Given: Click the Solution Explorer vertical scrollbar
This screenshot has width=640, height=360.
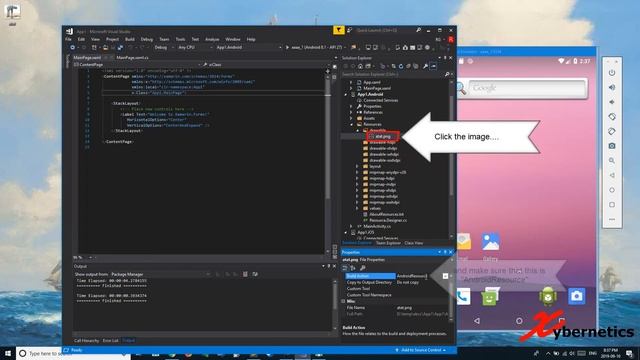Looking at the screenshot, I should coord(451,158).
